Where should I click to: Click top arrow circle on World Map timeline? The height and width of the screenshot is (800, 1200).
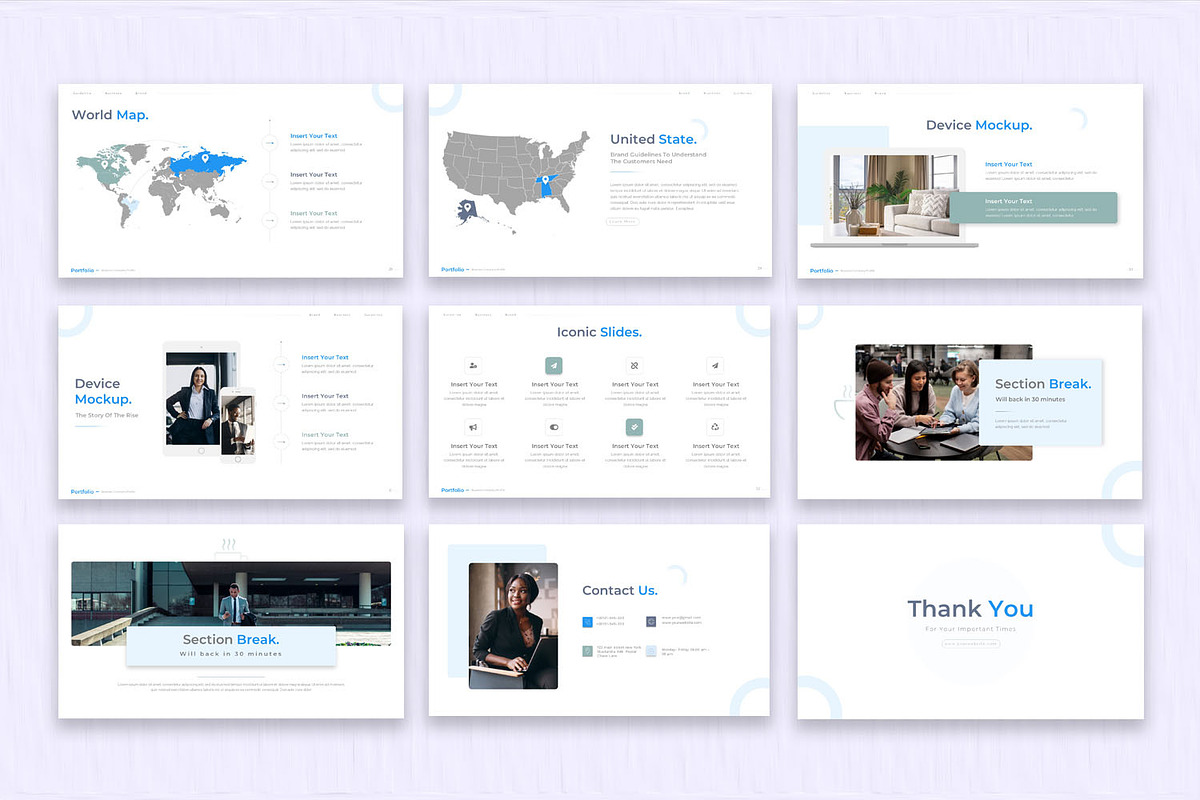click(x=269, y=143)
